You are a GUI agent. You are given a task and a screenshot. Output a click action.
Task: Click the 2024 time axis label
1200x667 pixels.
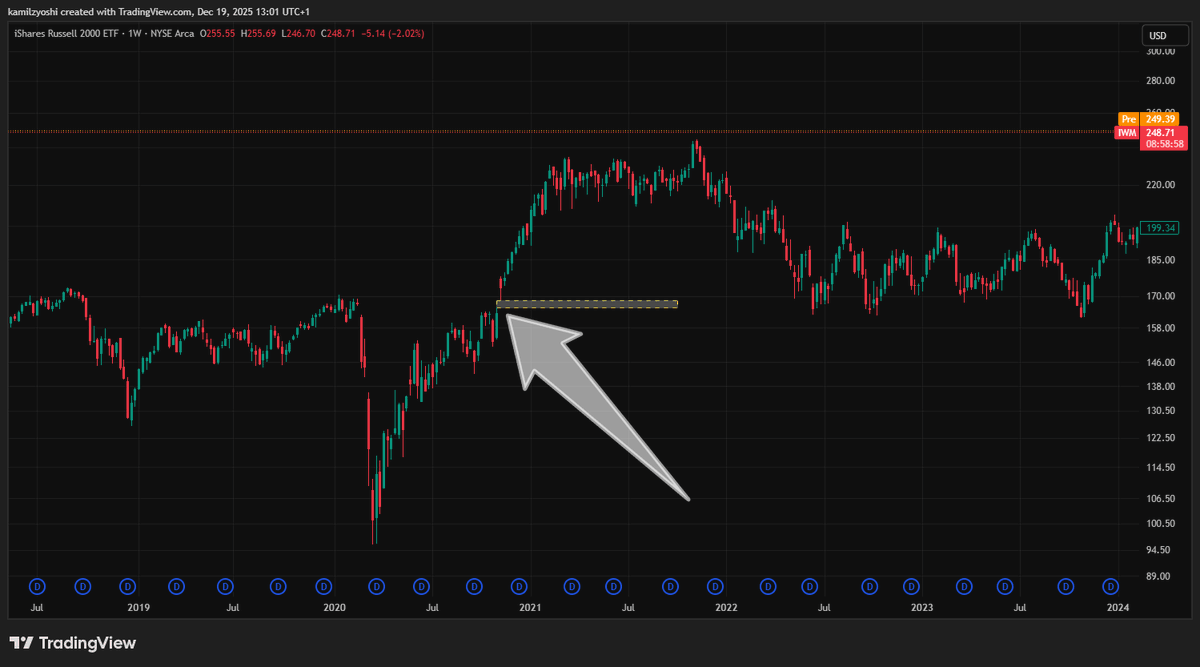[1118, 607]
